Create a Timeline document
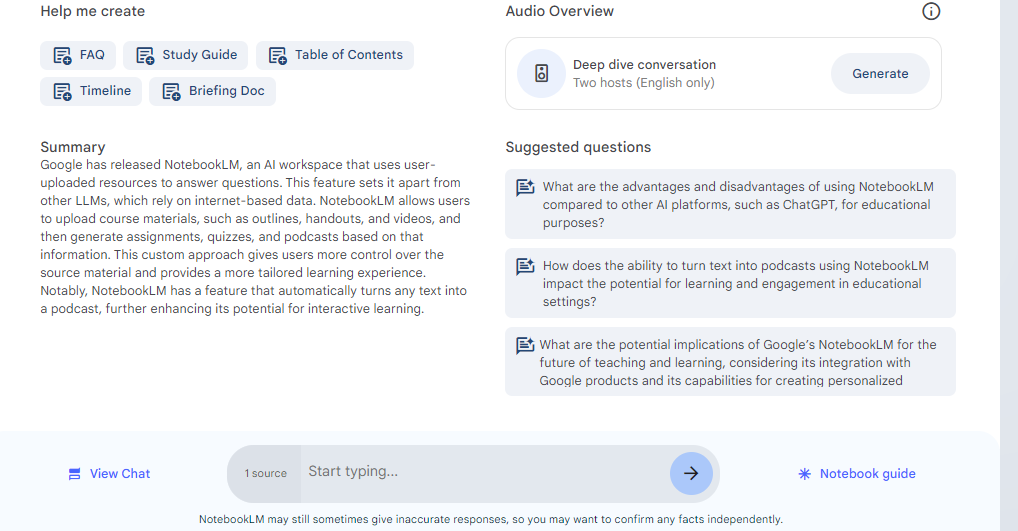This screenshot has width=1018, height=531. (91, 91)
